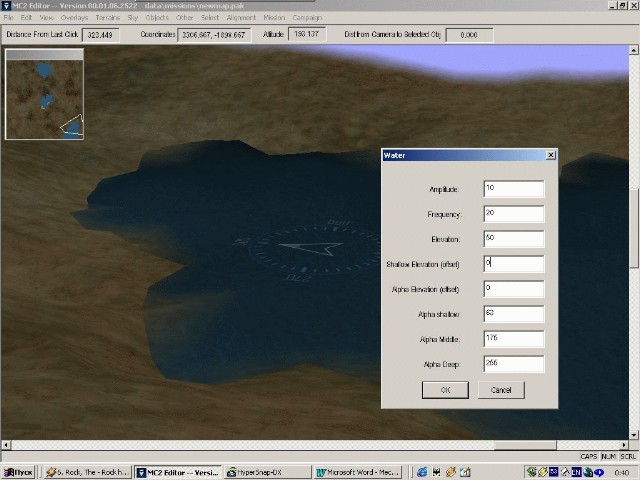This screenshot has height=480, width=640.
Task: Click the Alpha Deep input field
Action: [513, 364]
